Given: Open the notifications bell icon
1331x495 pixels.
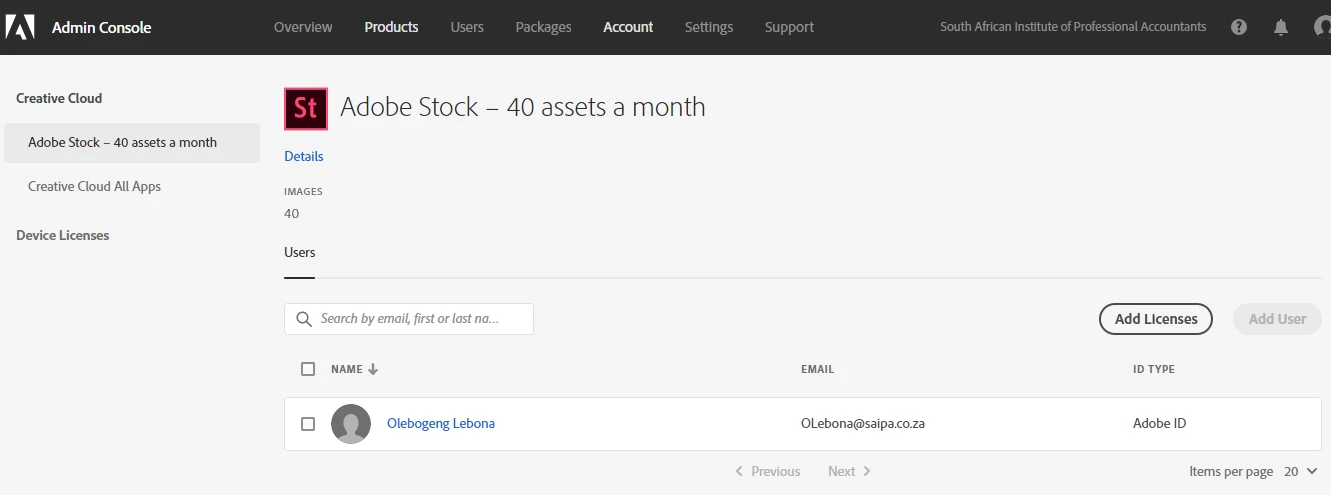Looking at the screenshot, I should [1281, 27].
